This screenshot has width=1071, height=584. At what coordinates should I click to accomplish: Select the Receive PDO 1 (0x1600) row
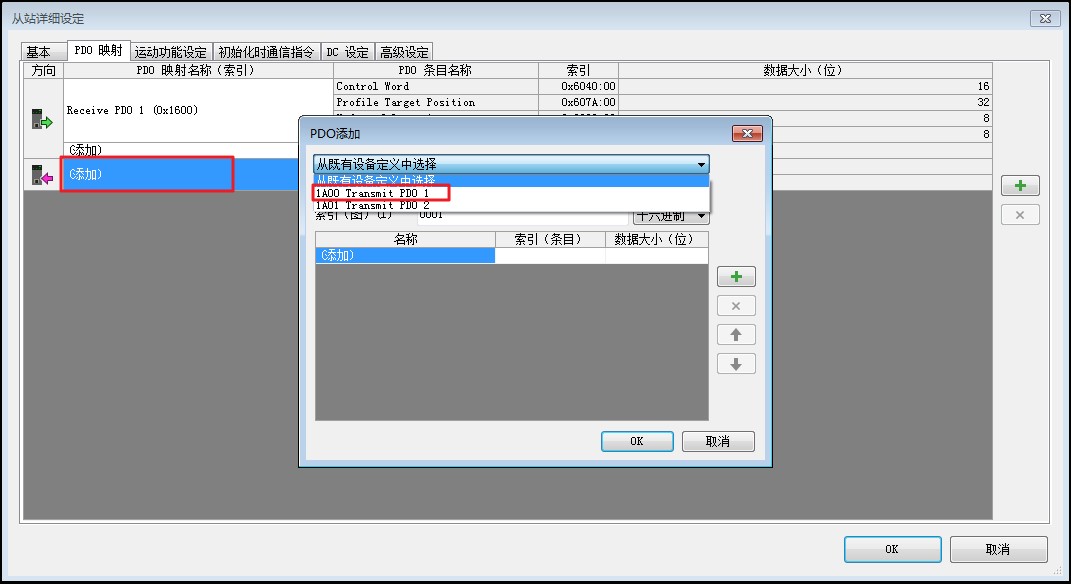(197, 110)
